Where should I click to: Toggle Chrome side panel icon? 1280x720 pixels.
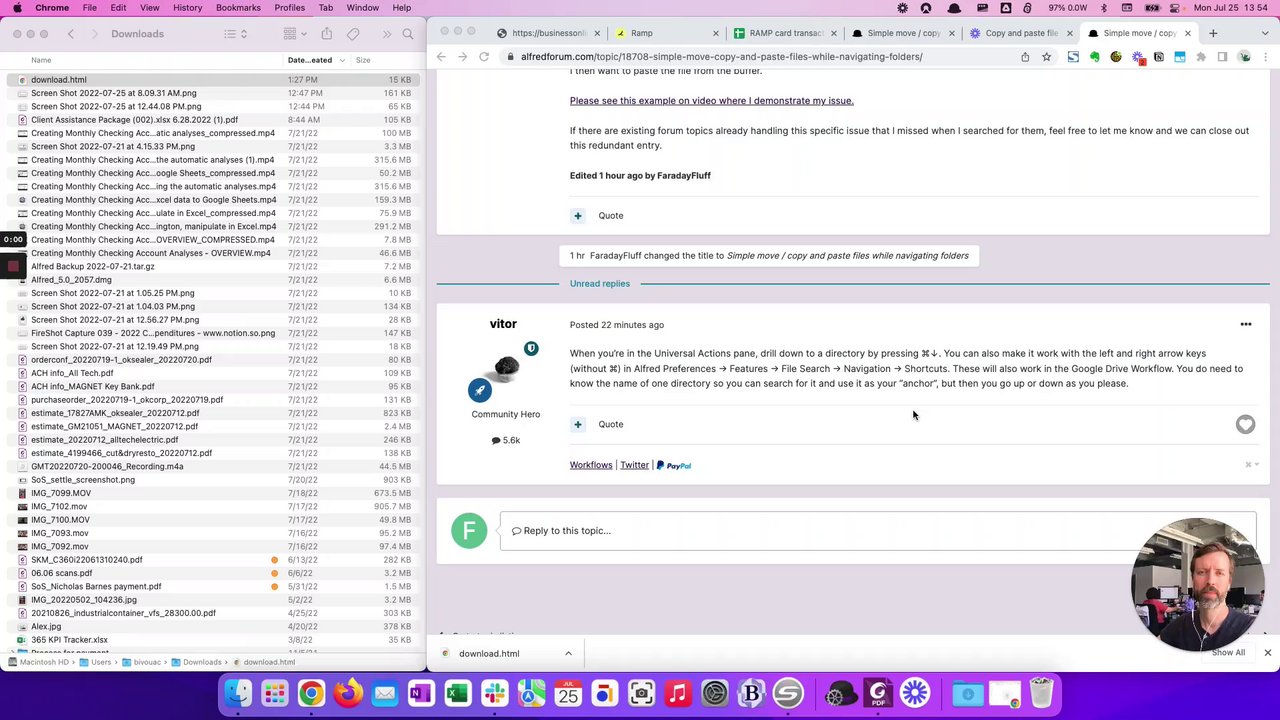1222,57
